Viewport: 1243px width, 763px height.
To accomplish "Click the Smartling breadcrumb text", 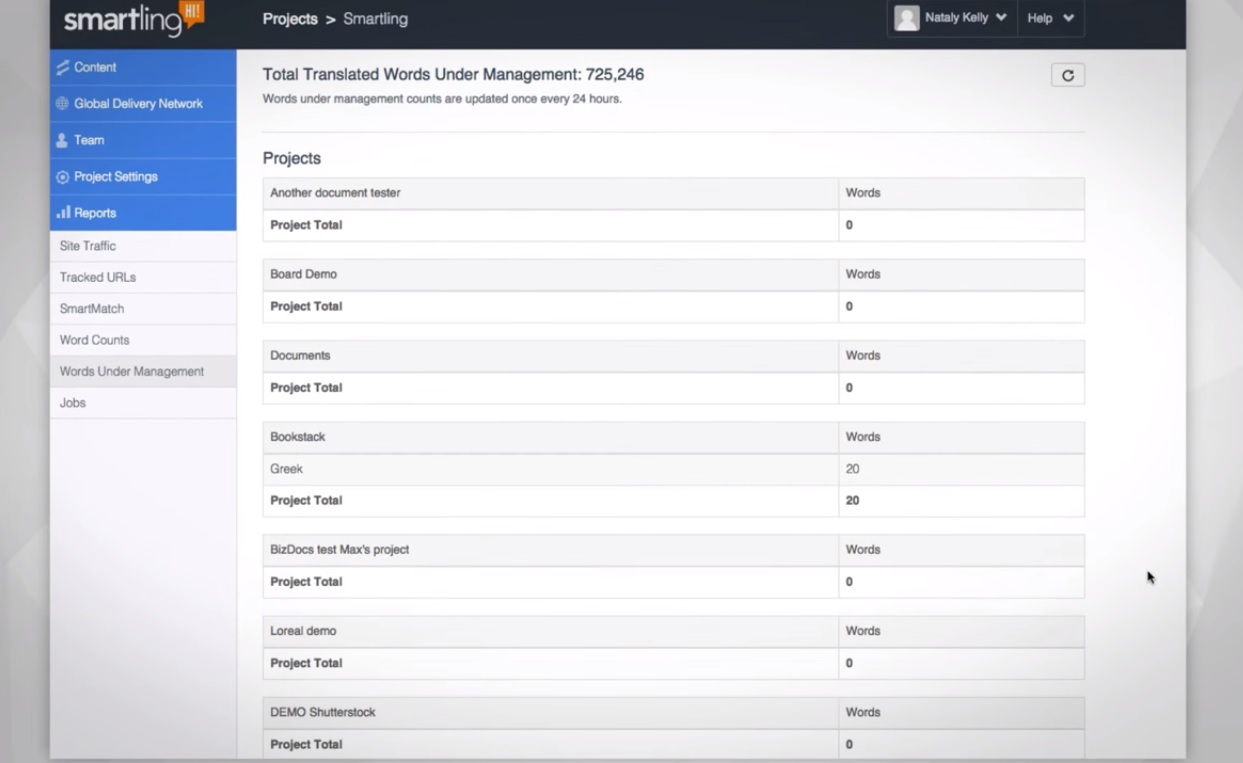I will click(375, 19).
